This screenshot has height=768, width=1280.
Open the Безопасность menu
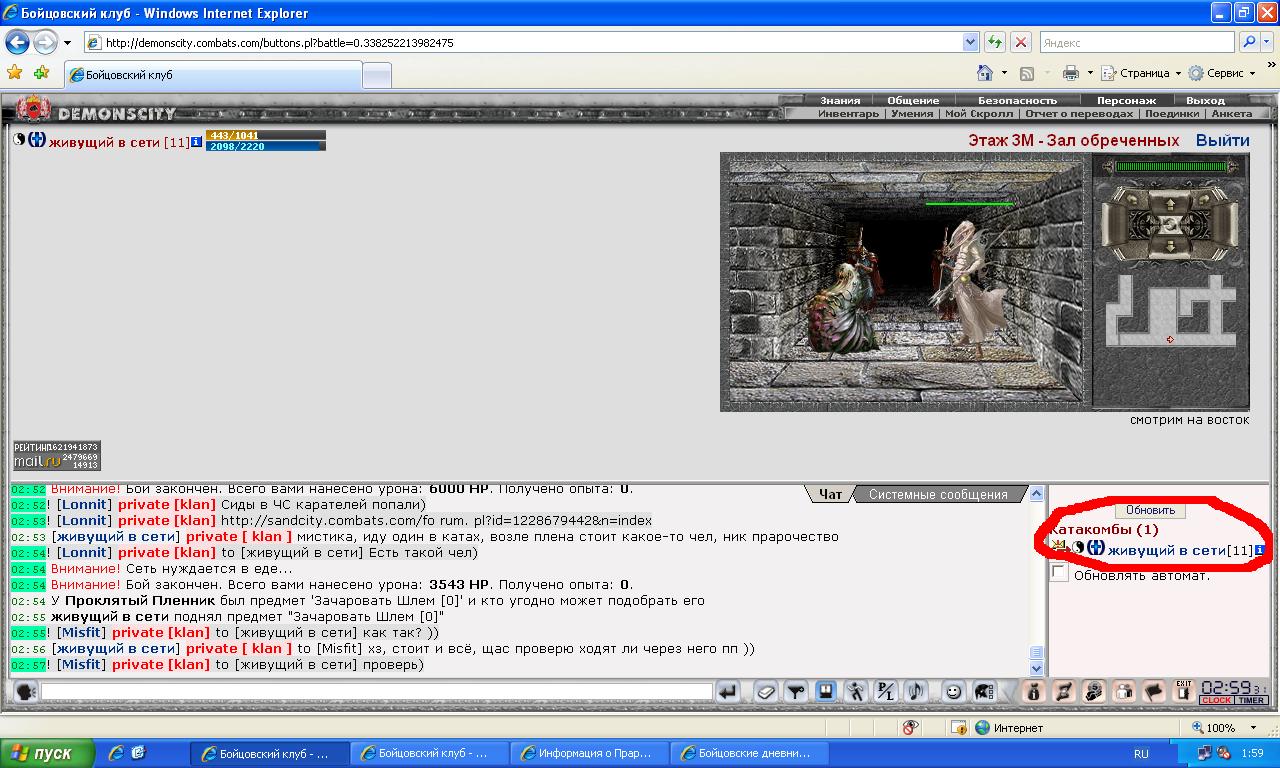click(x=1017, y=100)
